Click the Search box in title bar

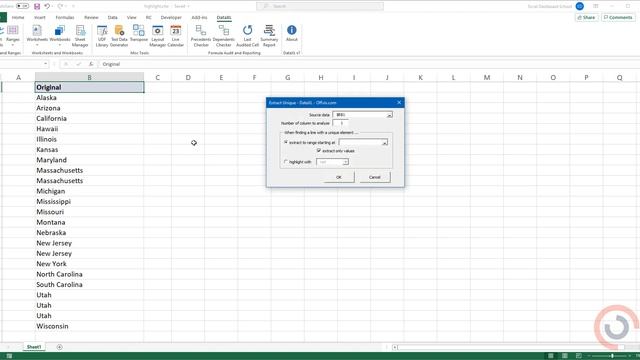[320, 6]
